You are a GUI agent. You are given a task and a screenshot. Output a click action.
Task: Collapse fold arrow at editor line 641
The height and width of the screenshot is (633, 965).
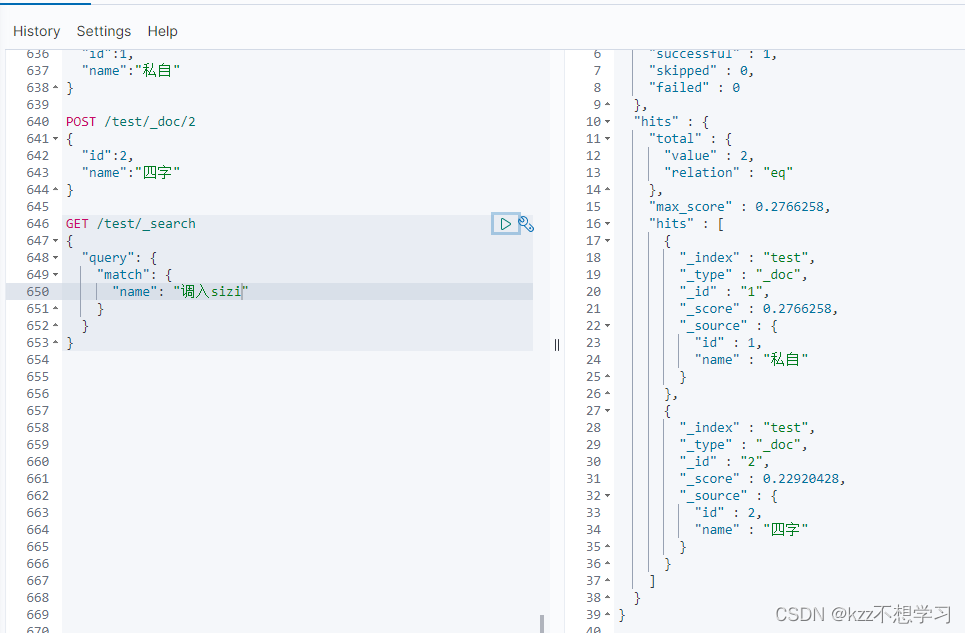[x=55, y=139]
